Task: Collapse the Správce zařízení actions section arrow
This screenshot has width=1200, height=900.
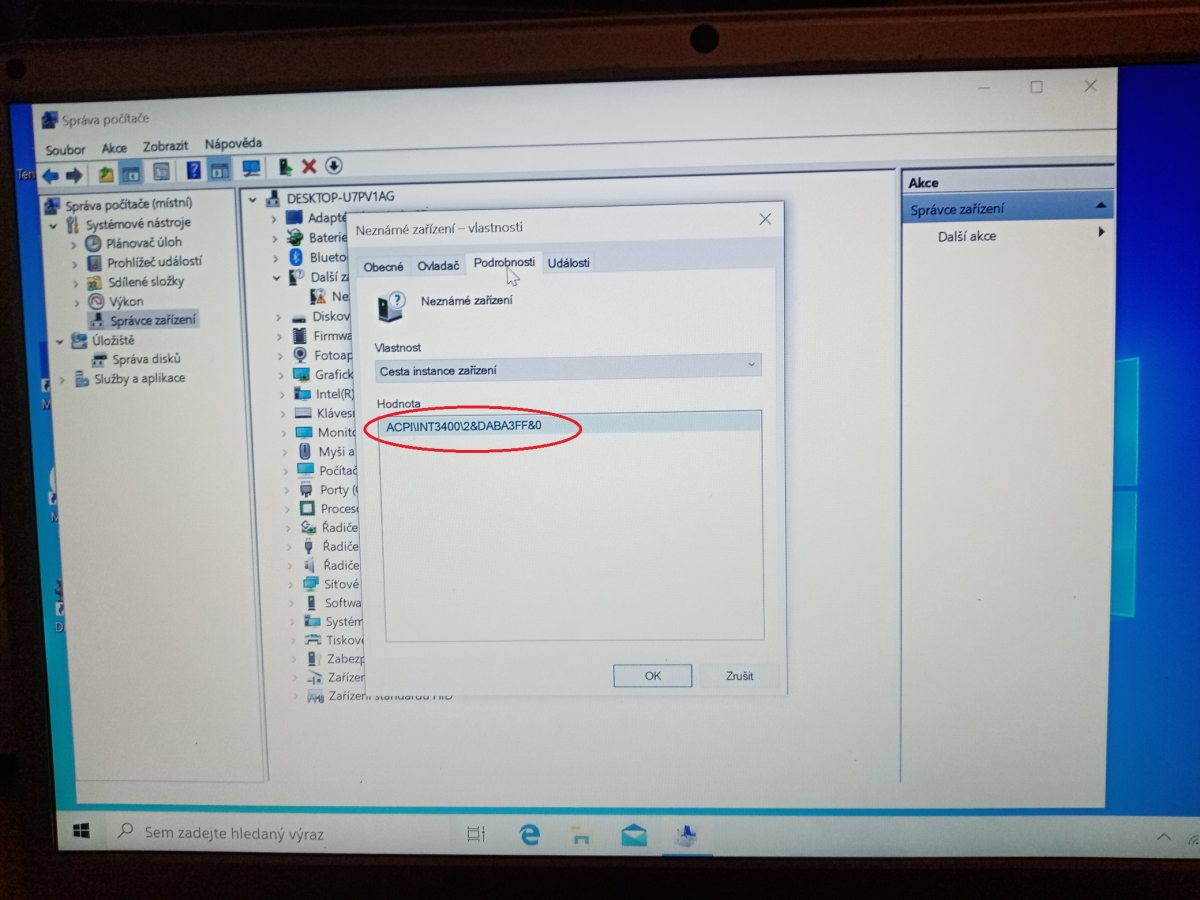Action: 1102,206
